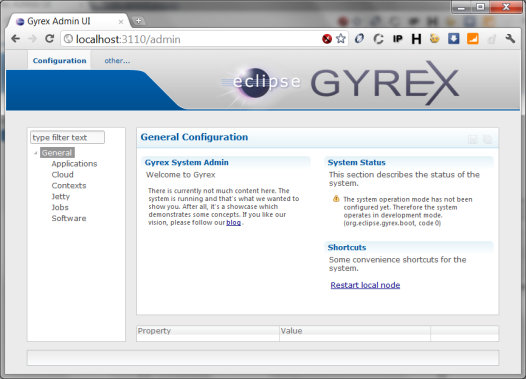This screenshot has height=379, width=526.
Task: Reload the page with the refresh icon
Action: (x=49, y=39)
